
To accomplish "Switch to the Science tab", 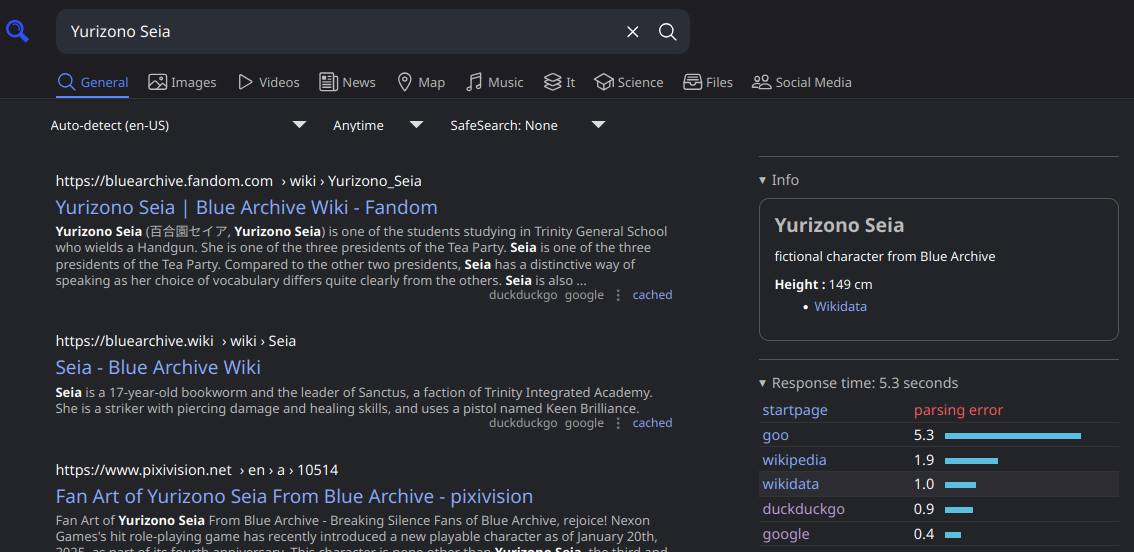I will click(x=628, y=82).
